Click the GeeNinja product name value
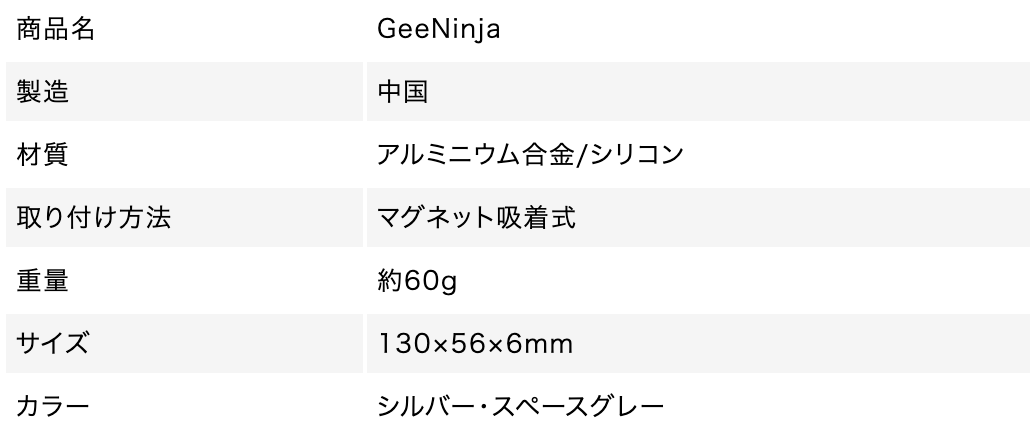Image resolution: width=1036 pixels, height=442 pixels. [438, 30]
